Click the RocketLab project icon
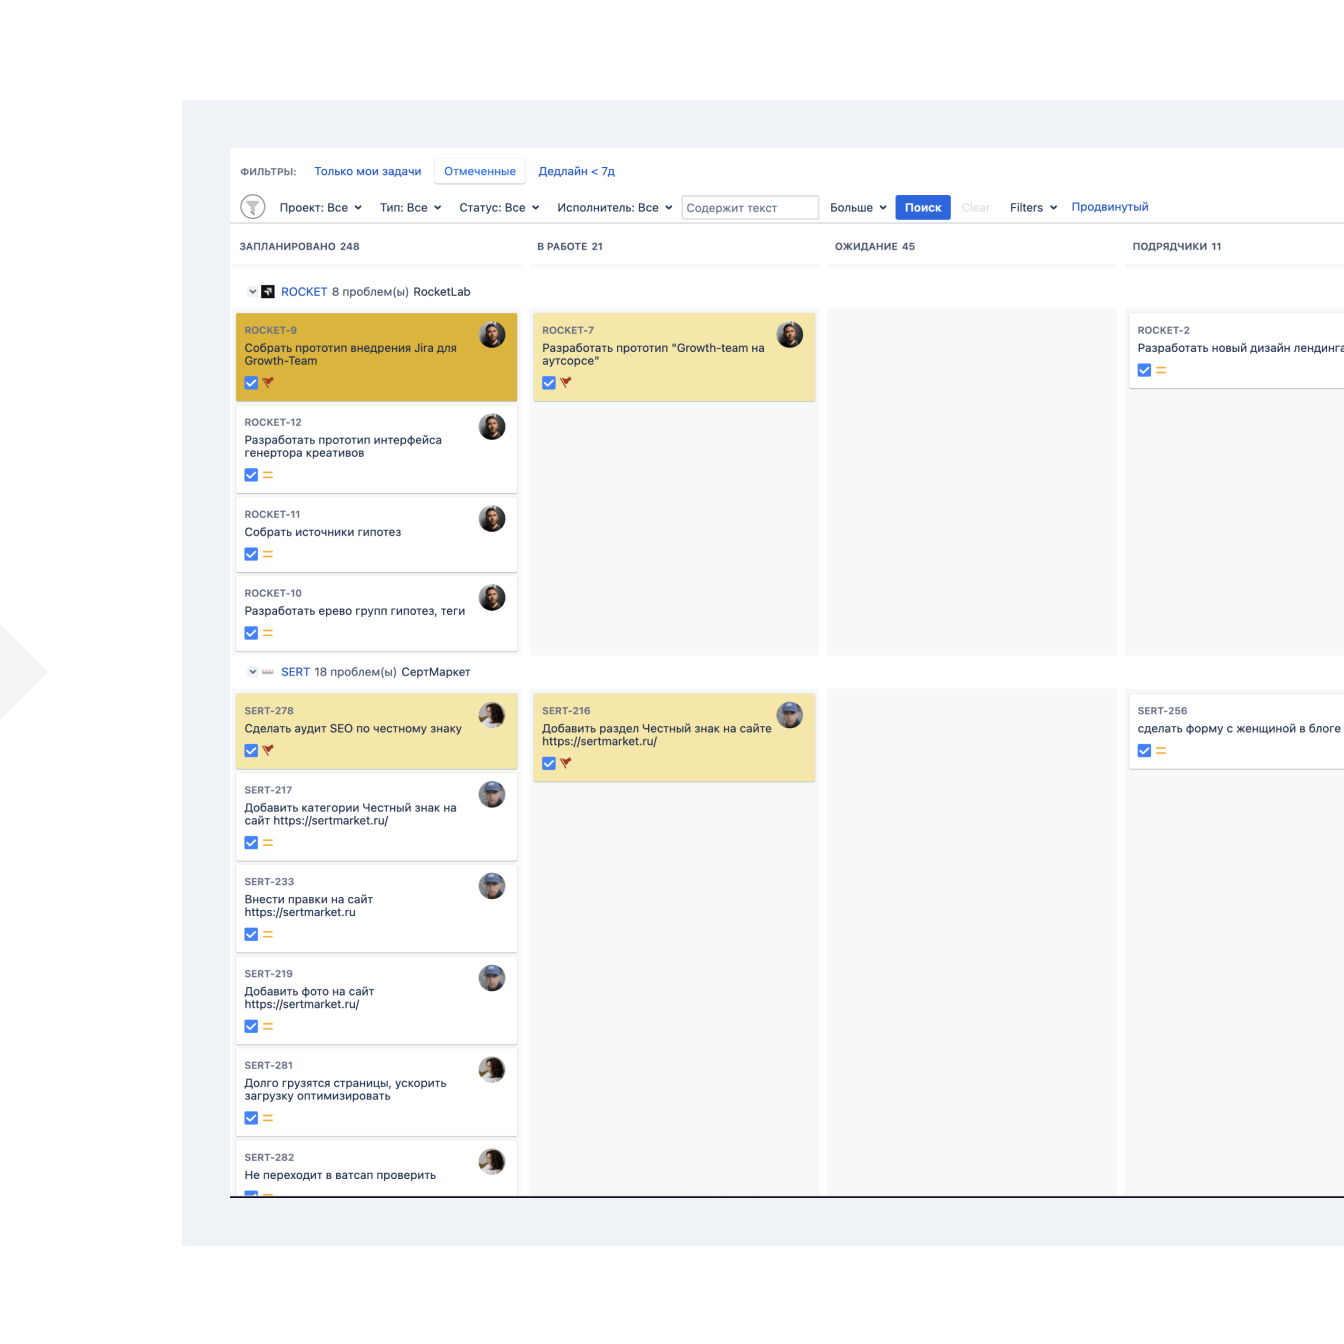This screenshot has height=1344, width=1344. coord(268,292)
